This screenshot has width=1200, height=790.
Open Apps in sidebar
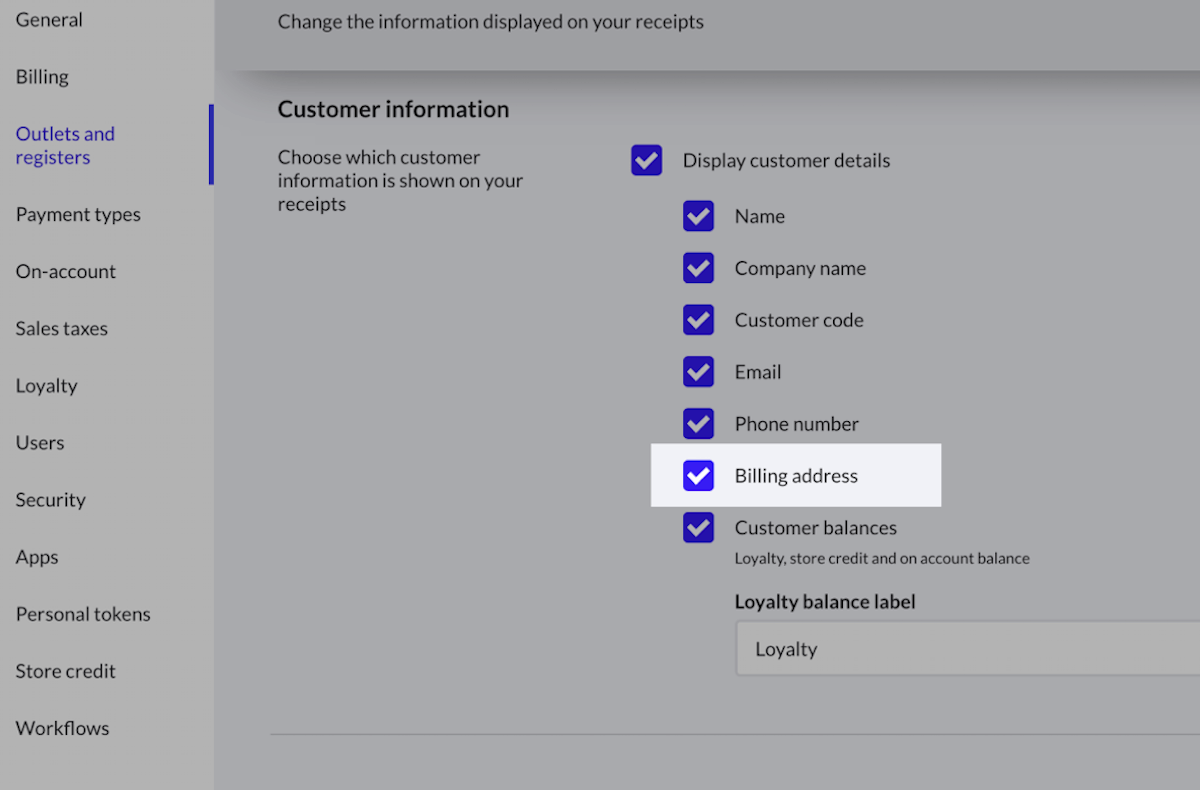tap(37, 557)
